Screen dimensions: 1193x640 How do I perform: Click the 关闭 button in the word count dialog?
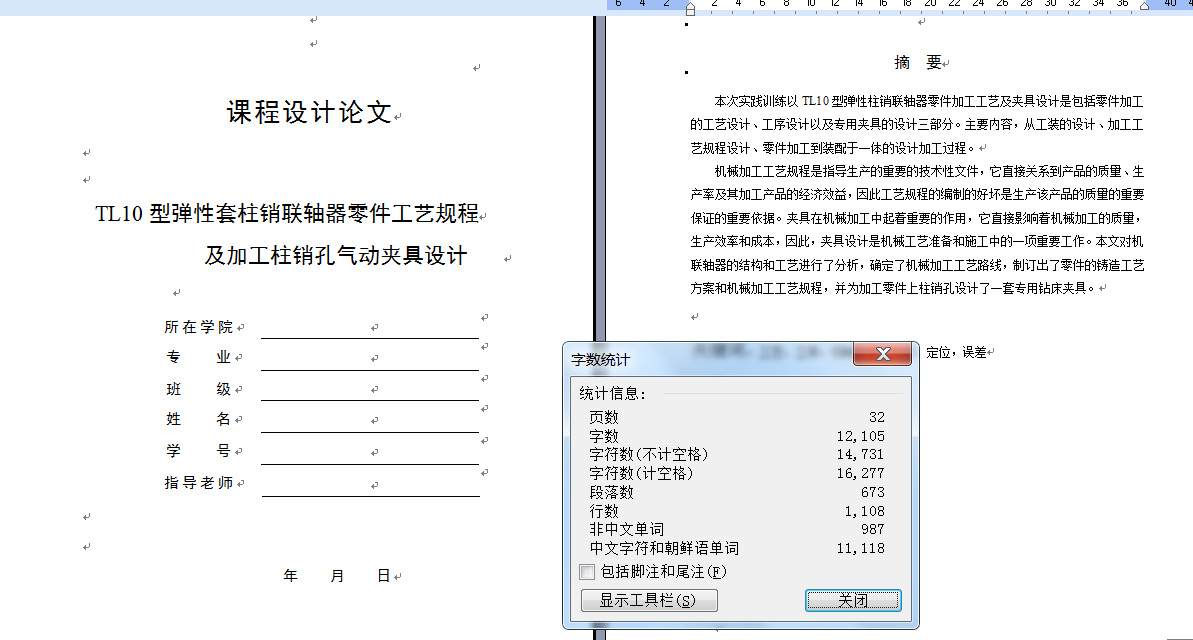pyautogui.click(x=853, y=600)
